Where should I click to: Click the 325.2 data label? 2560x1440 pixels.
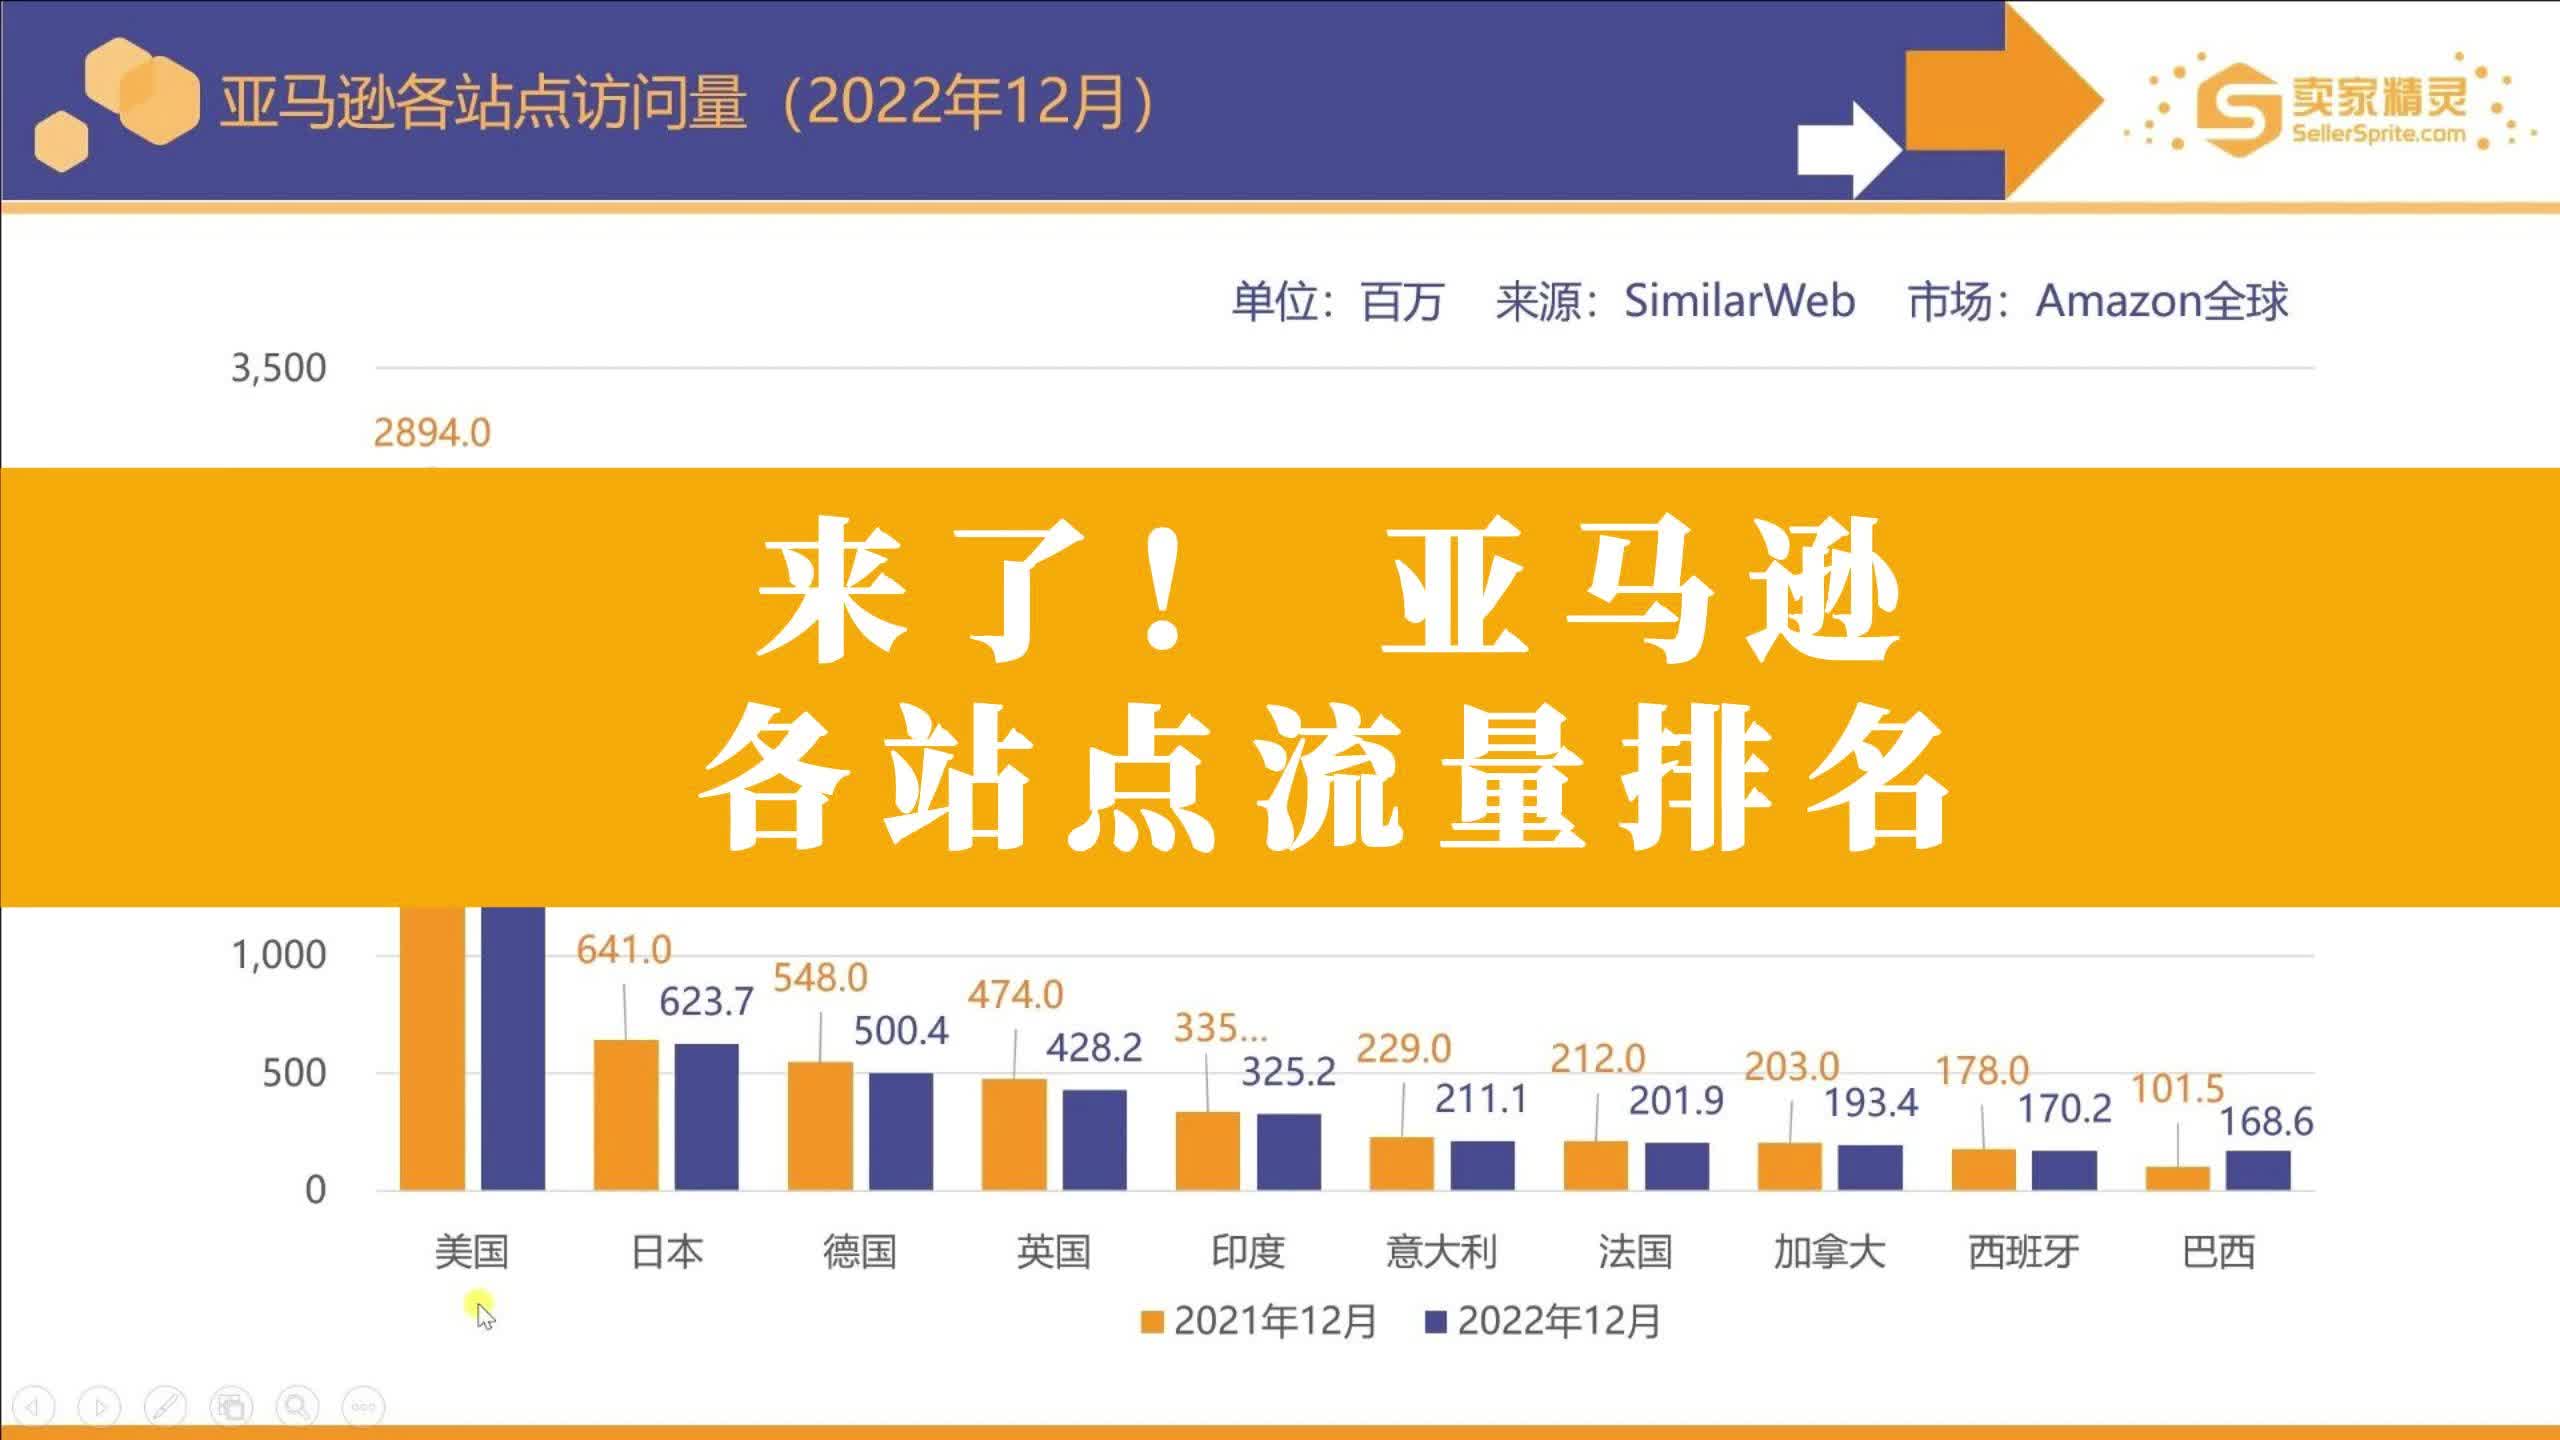pyautogui.click(x=1288, y=1072)
